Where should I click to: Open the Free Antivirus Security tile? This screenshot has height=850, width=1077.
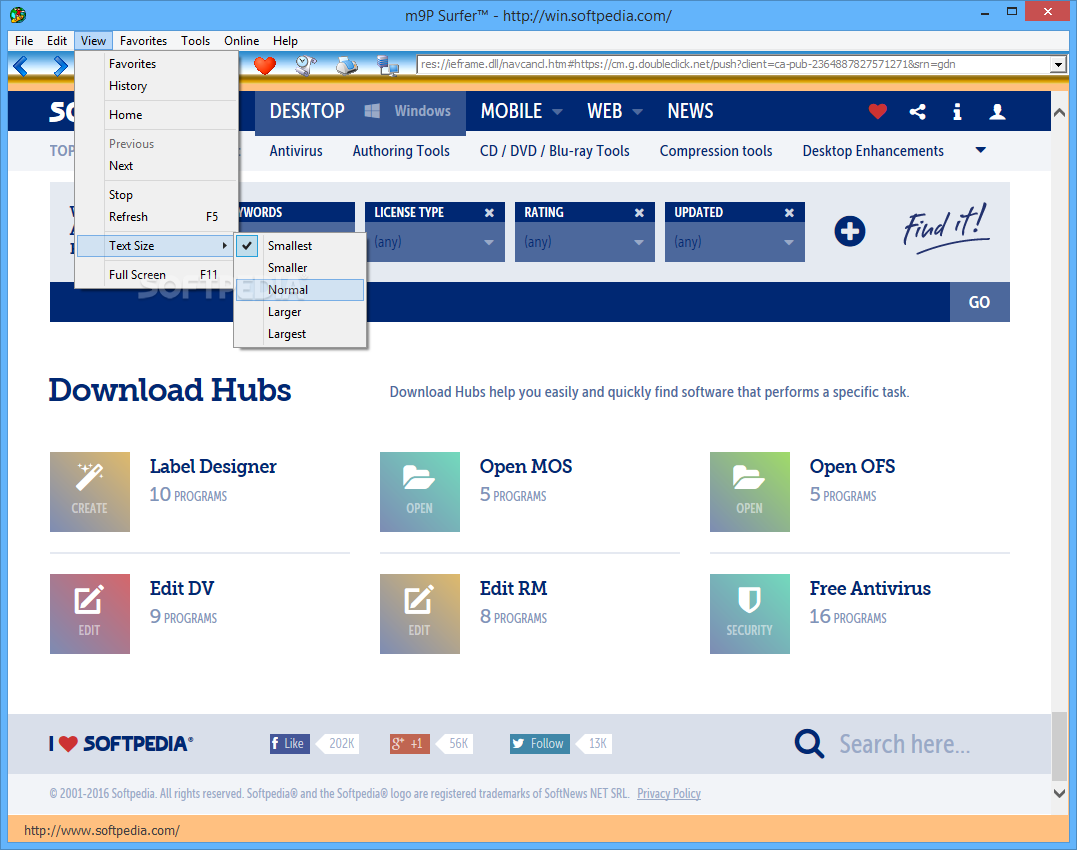749,614
